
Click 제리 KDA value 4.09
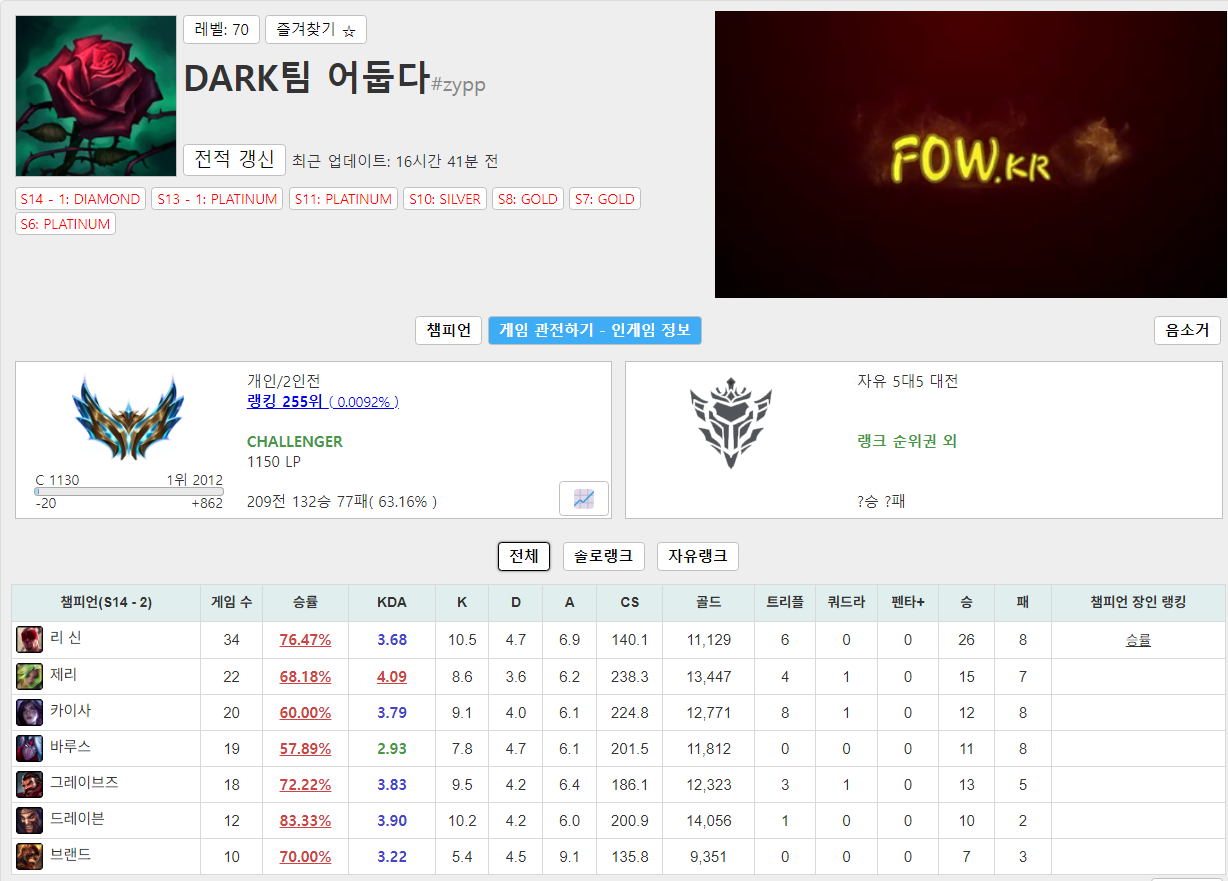(392, 676)
